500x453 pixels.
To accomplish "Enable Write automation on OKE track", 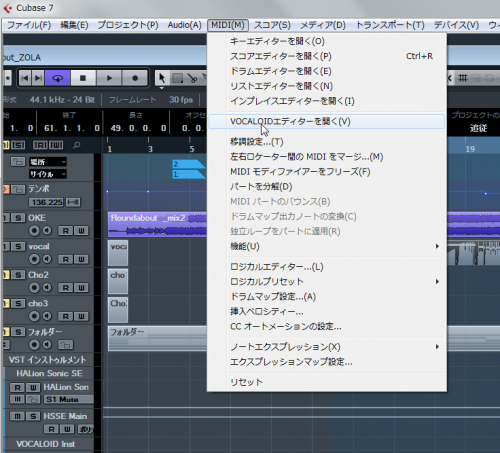I will [x=81, y=231].
